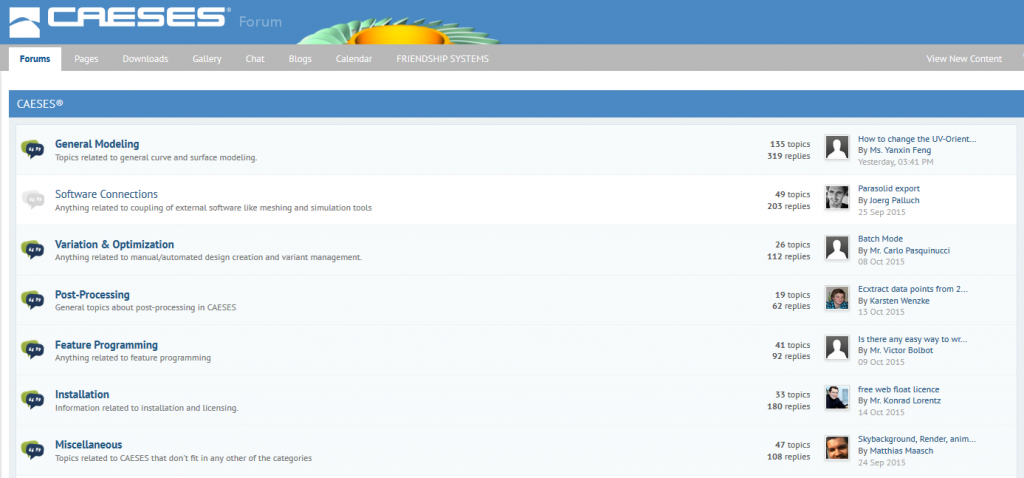Open Joerg Palluch's avatar photo

pyautogui.click(x=837, y=197)
